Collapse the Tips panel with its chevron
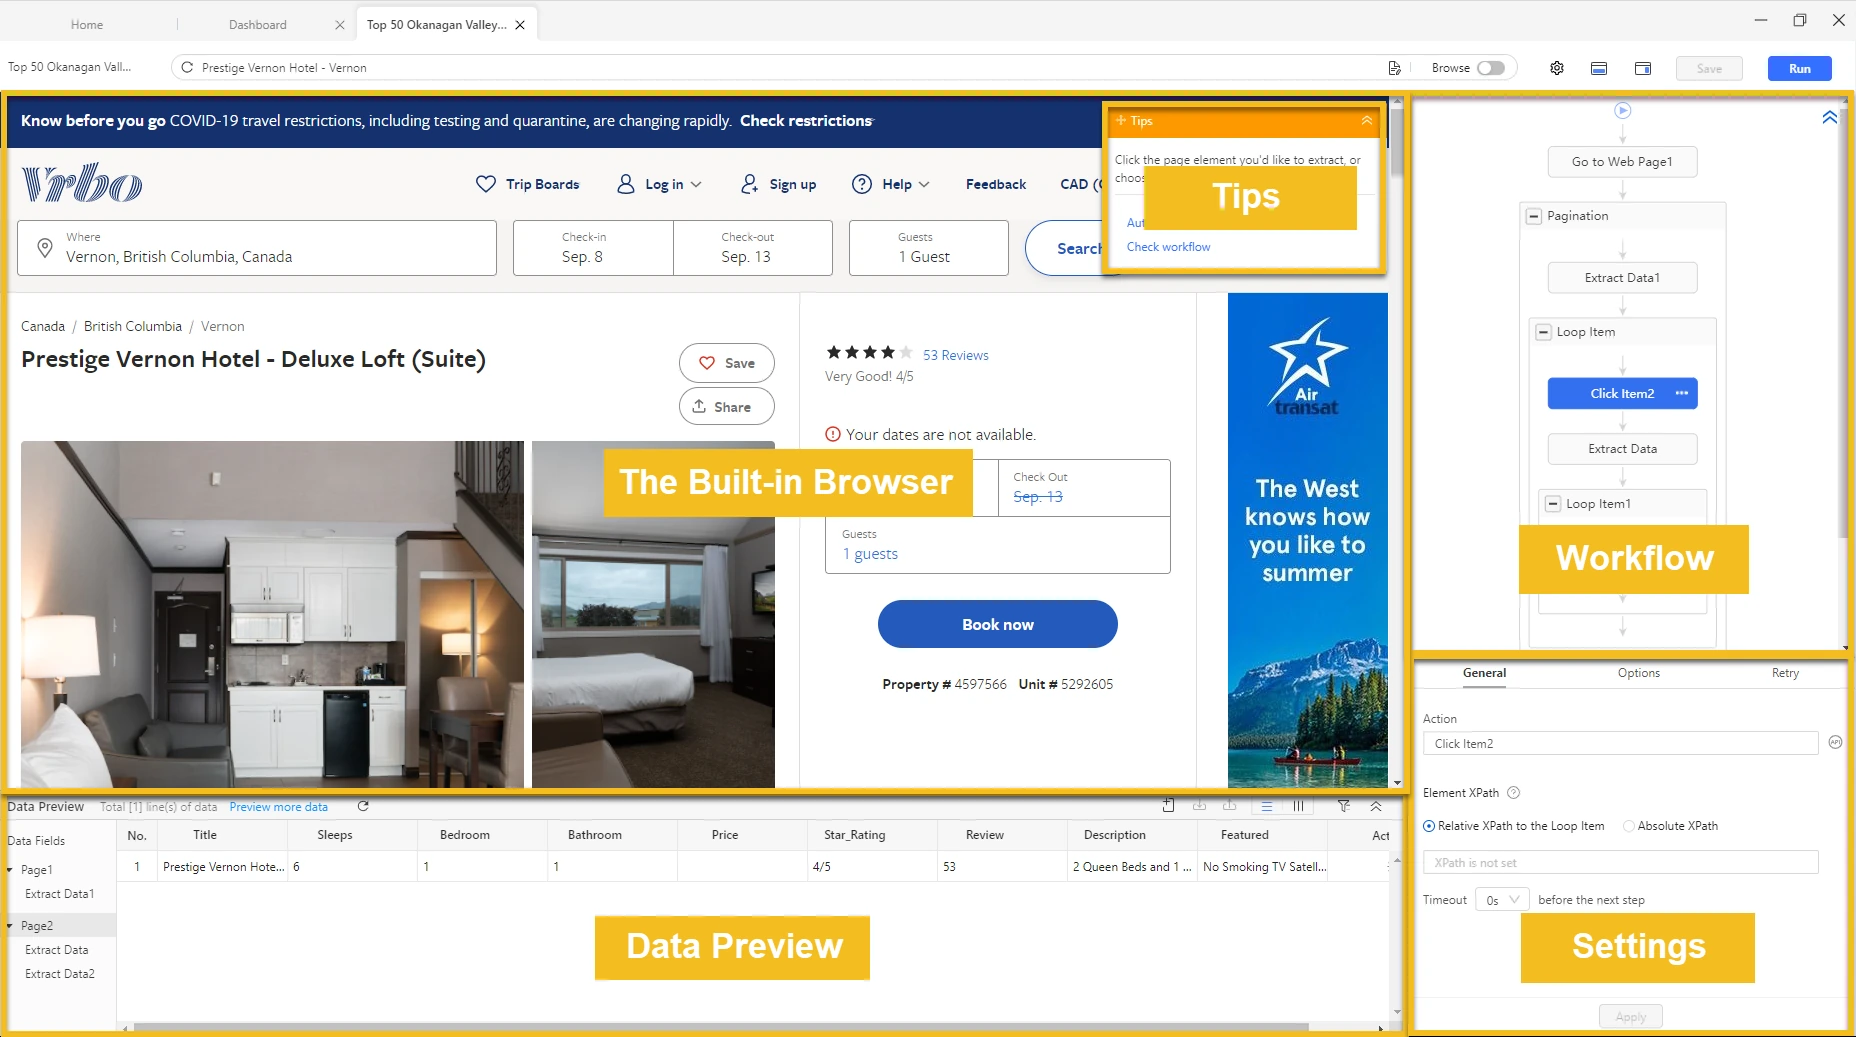Screen dimensions: 1856x1037 coord(1367,120)
